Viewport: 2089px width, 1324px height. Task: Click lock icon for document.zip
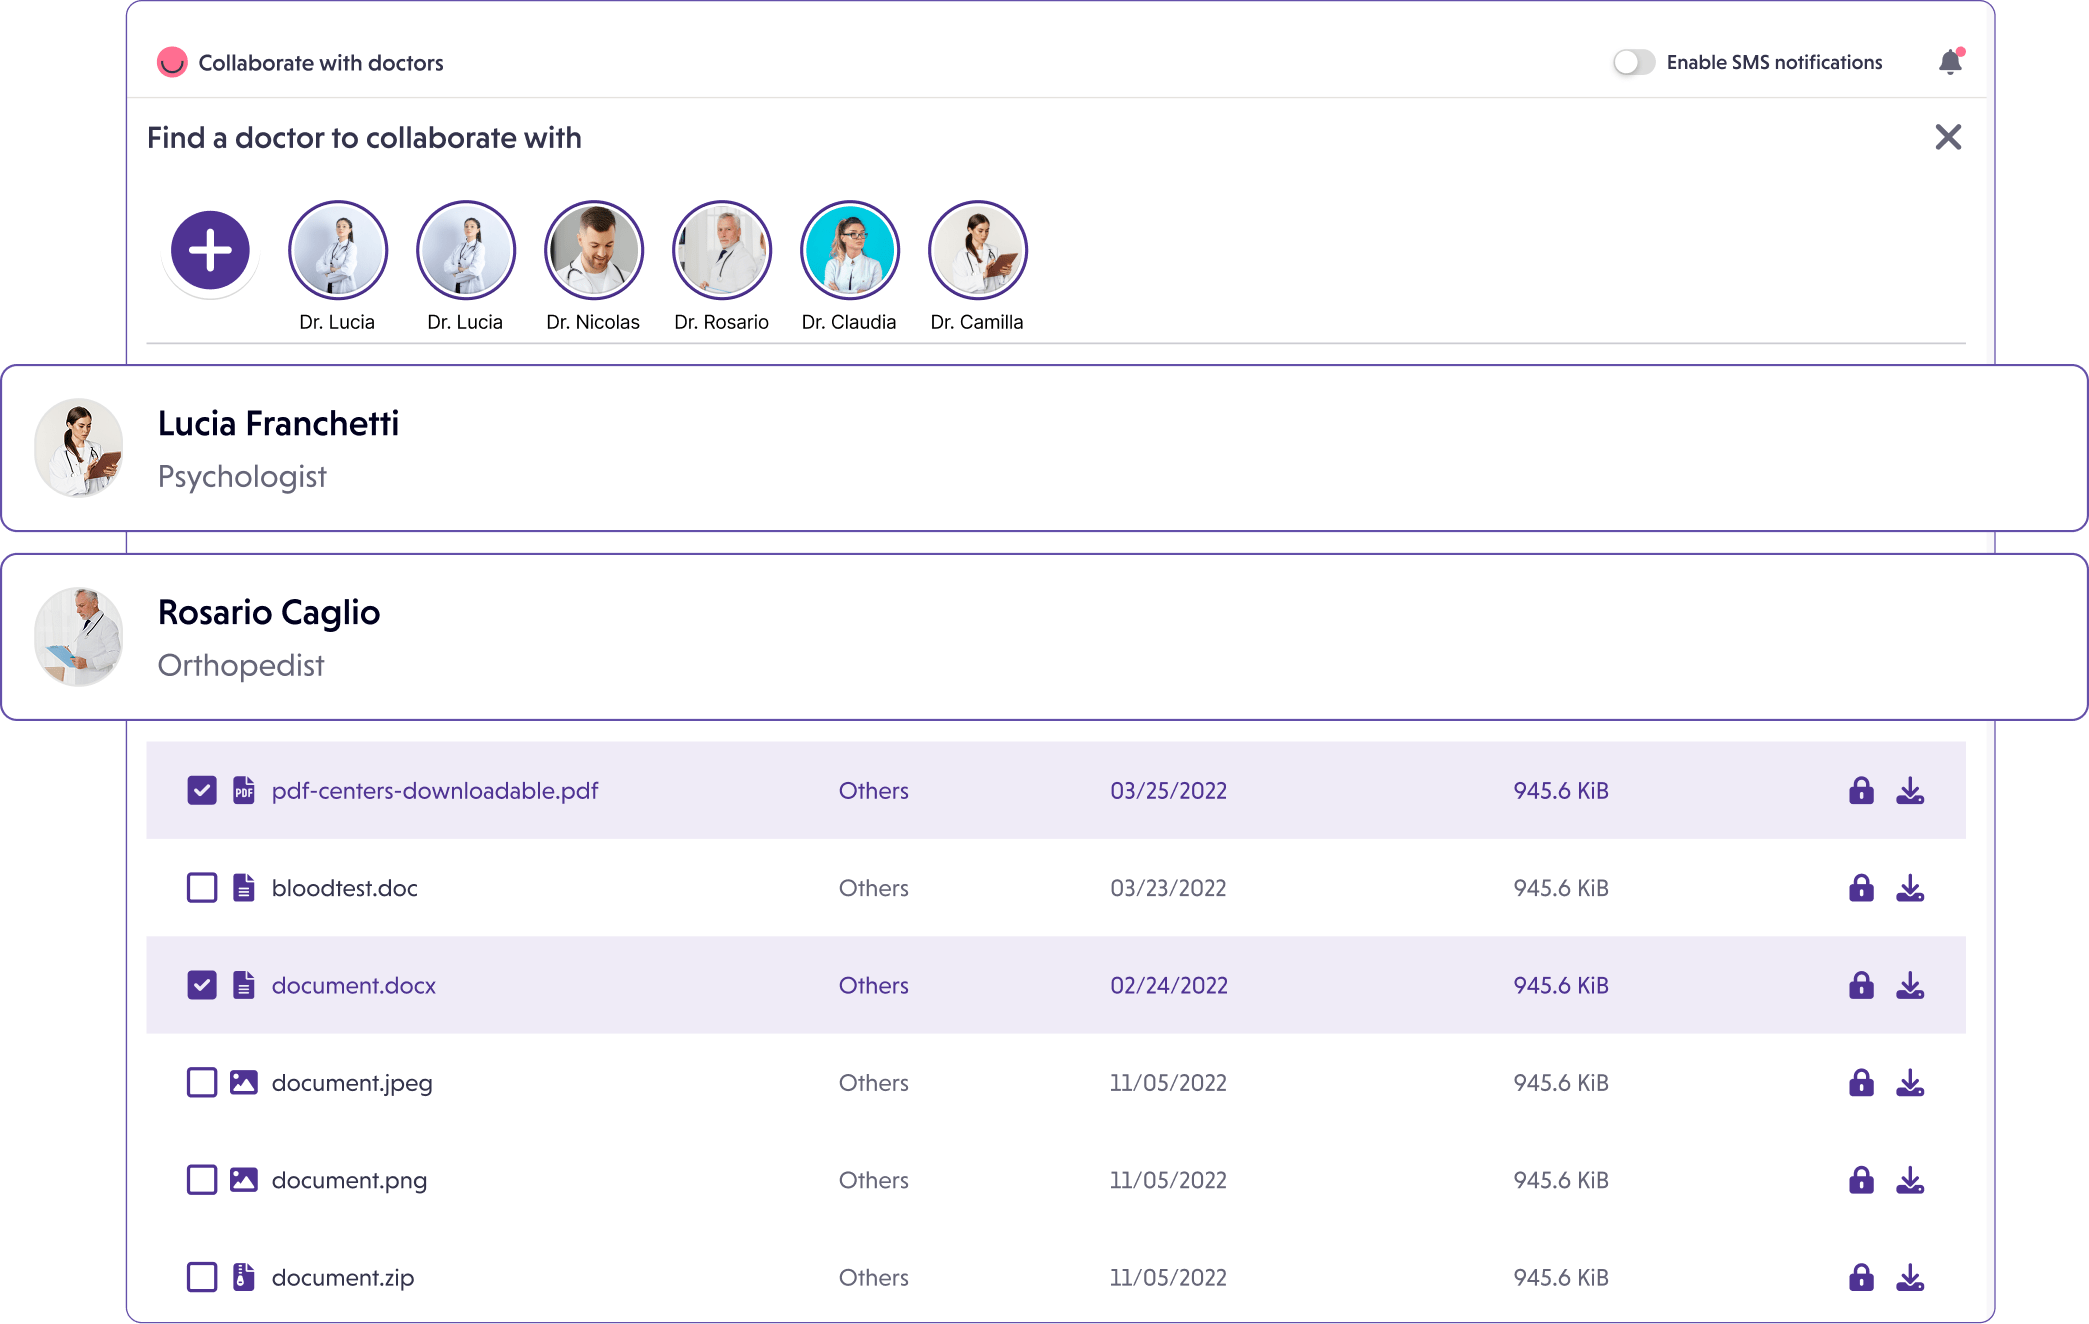[x=1860, y=1277]
